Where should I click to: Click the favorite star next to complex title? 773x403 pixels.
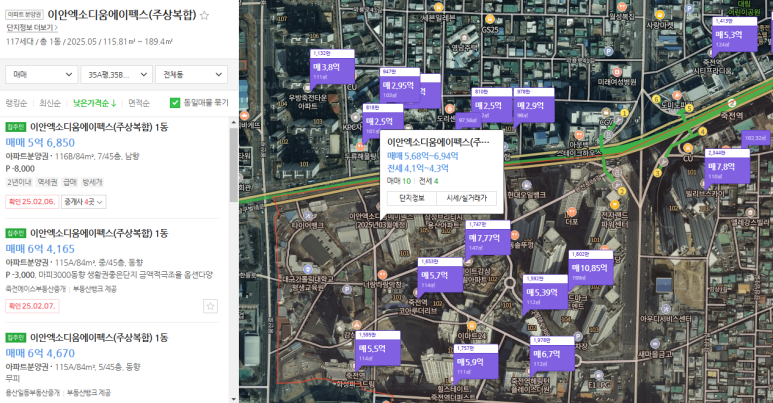click(204, 15)
